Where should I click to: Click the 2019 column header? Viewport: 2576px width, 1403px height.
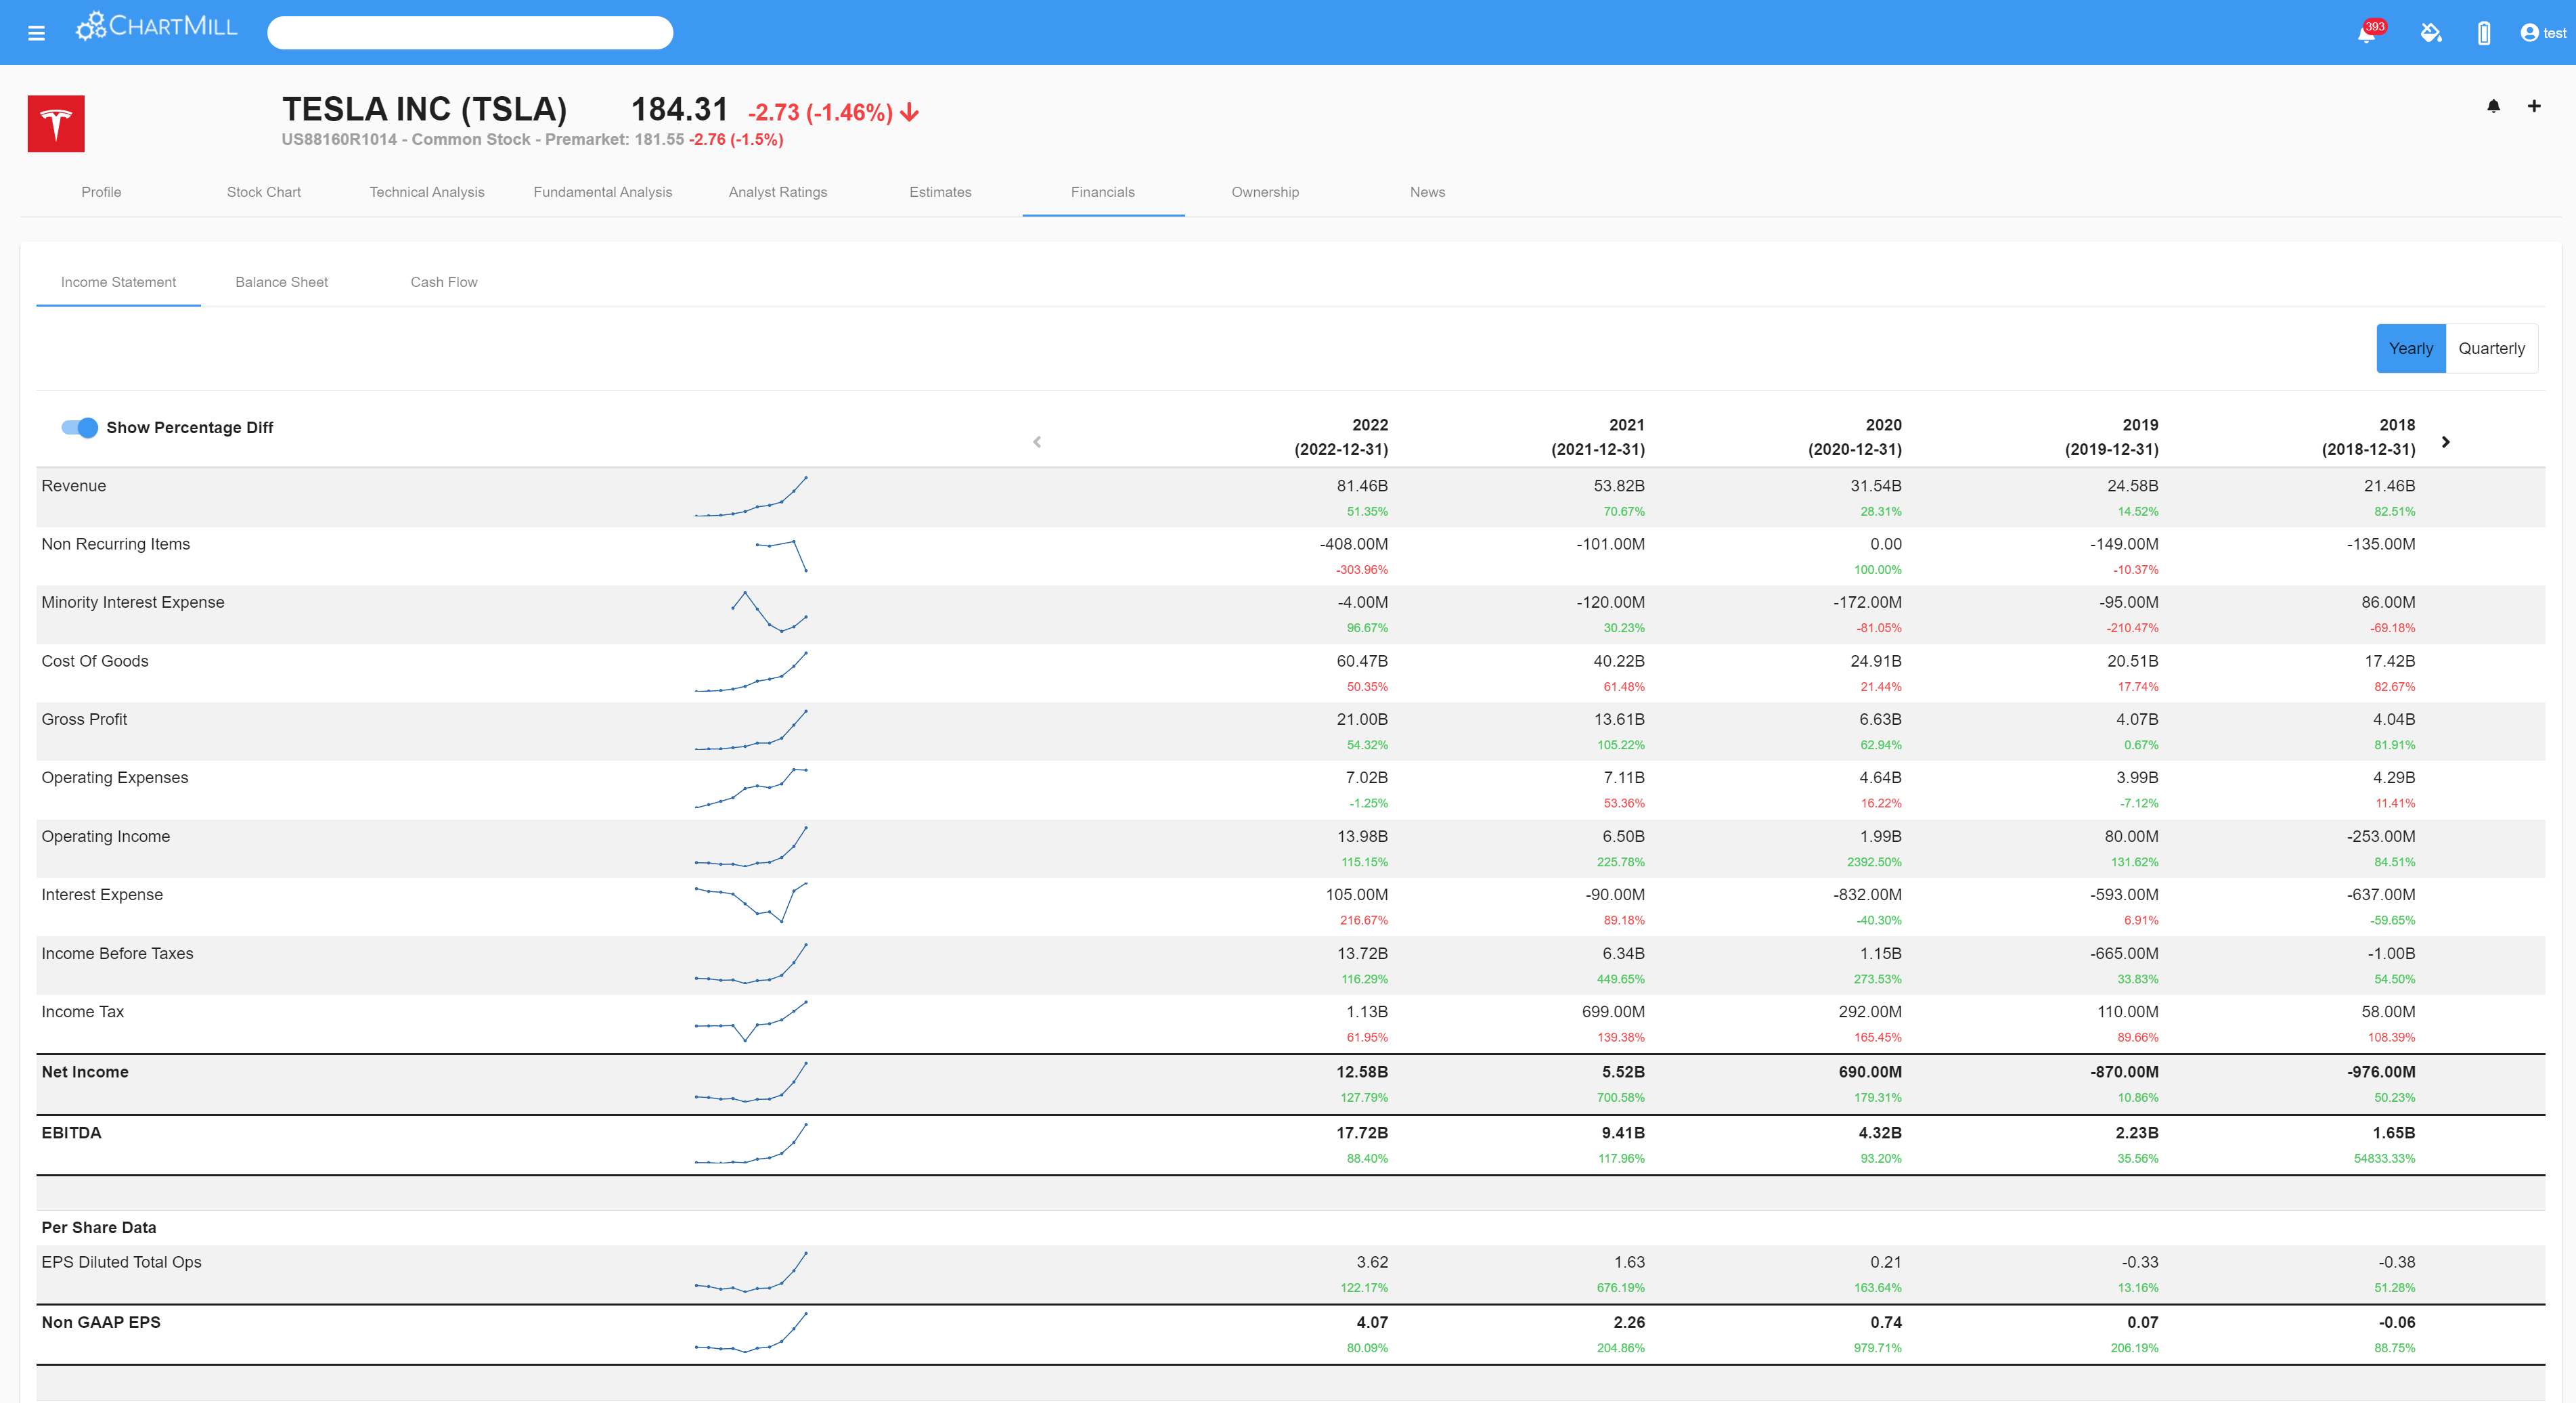[2112, 437]
